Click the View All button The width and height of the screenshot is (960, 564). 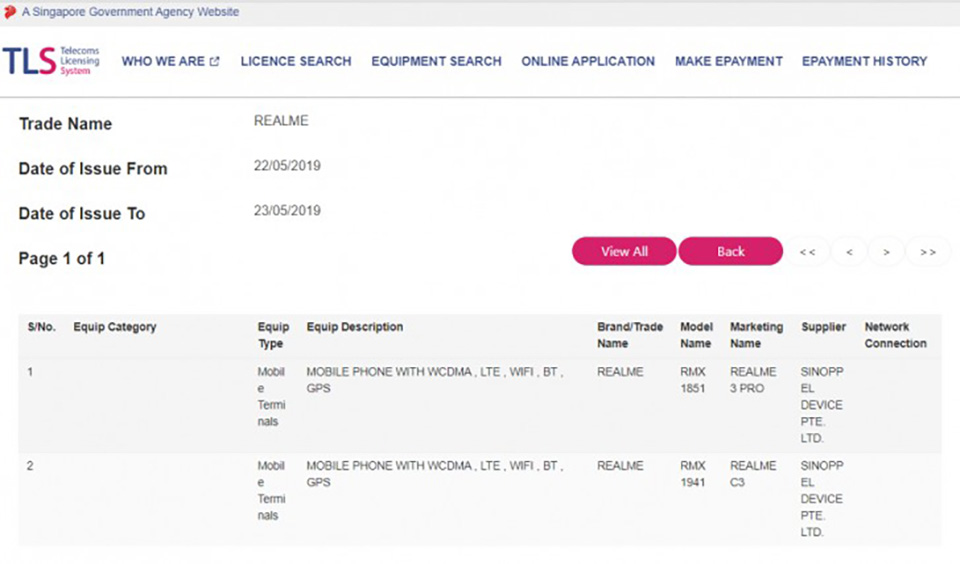624,251
